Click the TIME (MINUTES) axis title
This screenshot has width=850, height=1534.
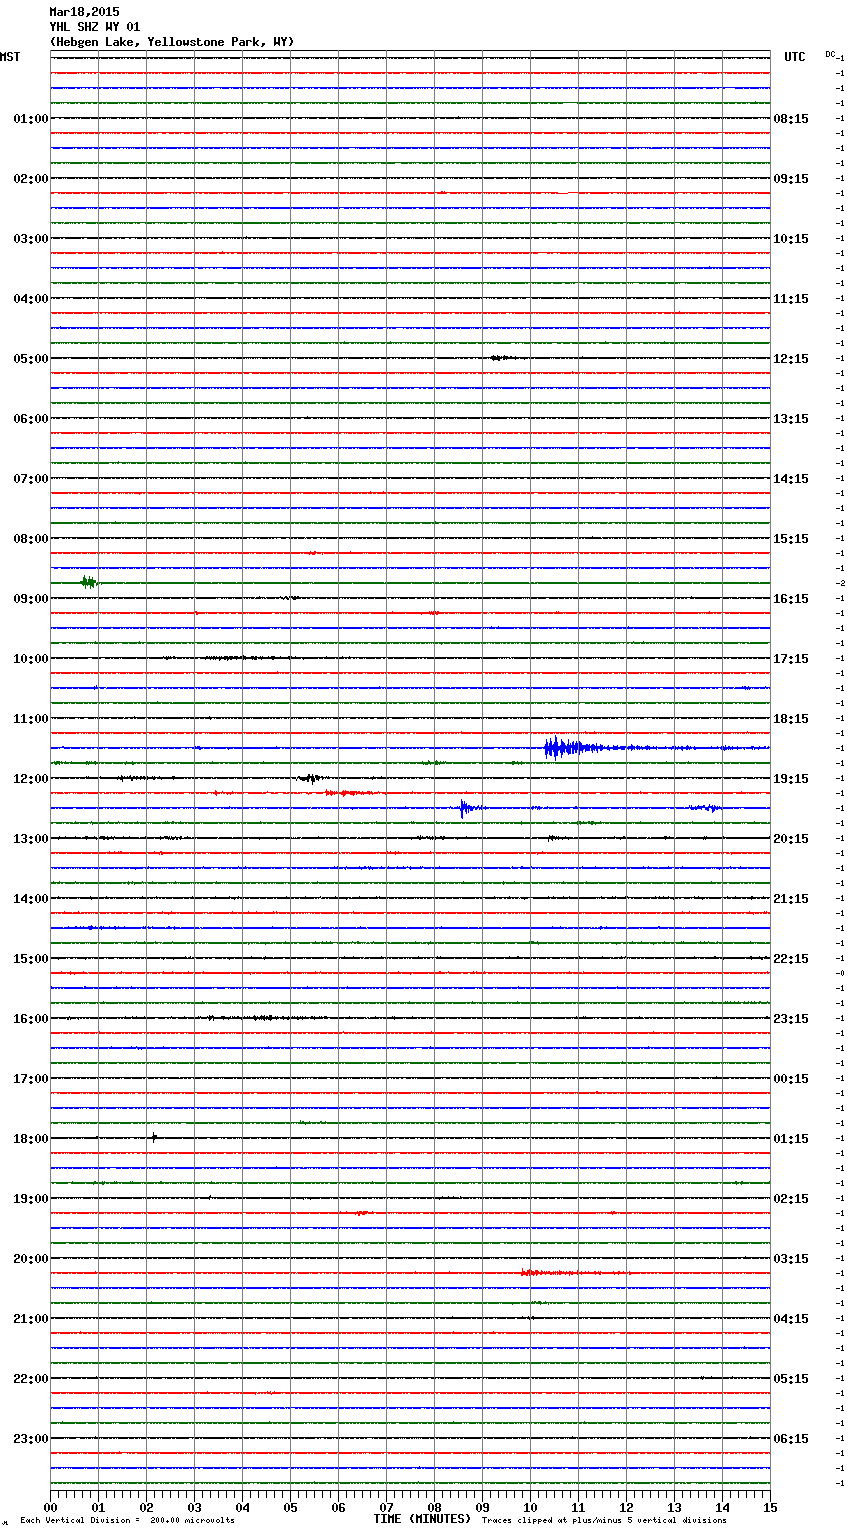422,1519
